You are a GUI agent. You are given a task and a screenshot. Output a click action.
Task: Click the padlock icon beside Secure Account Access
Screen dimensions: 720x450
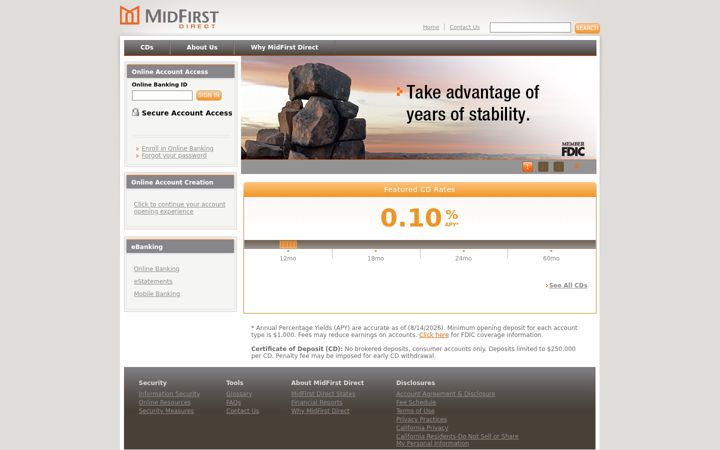(135, 112)
